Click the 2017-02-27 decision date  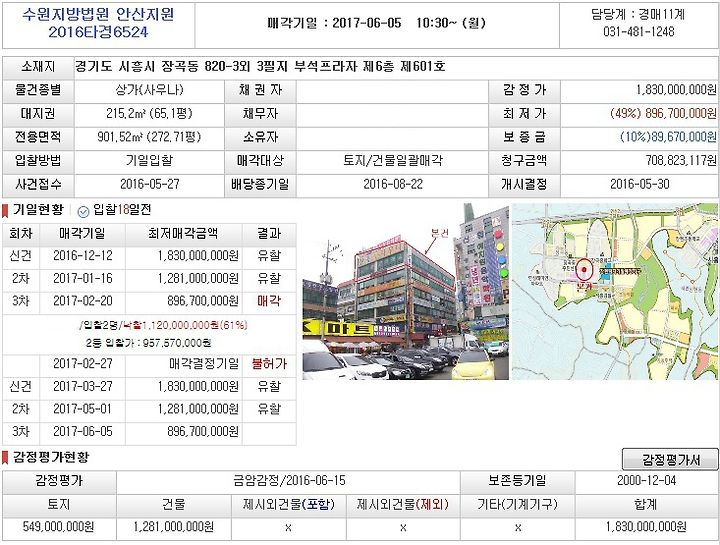83,364
